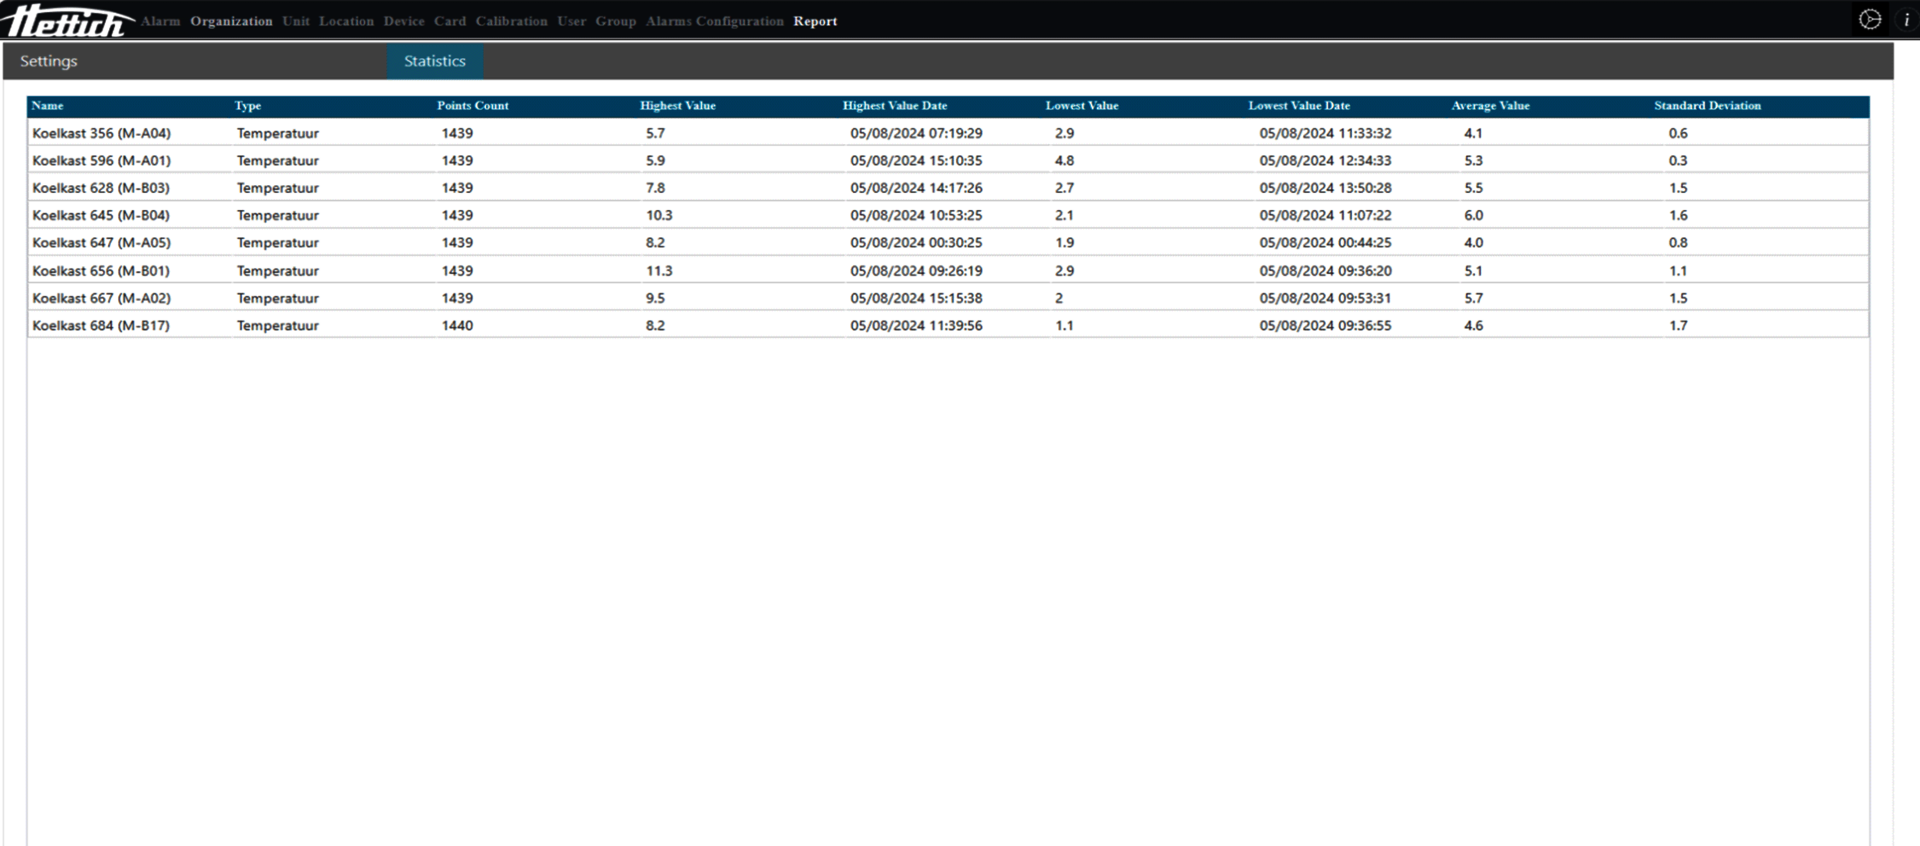Go to Alarms Configuration menu
The width and height of the screenshot is (1920, 846).
[x=714, y=21]
